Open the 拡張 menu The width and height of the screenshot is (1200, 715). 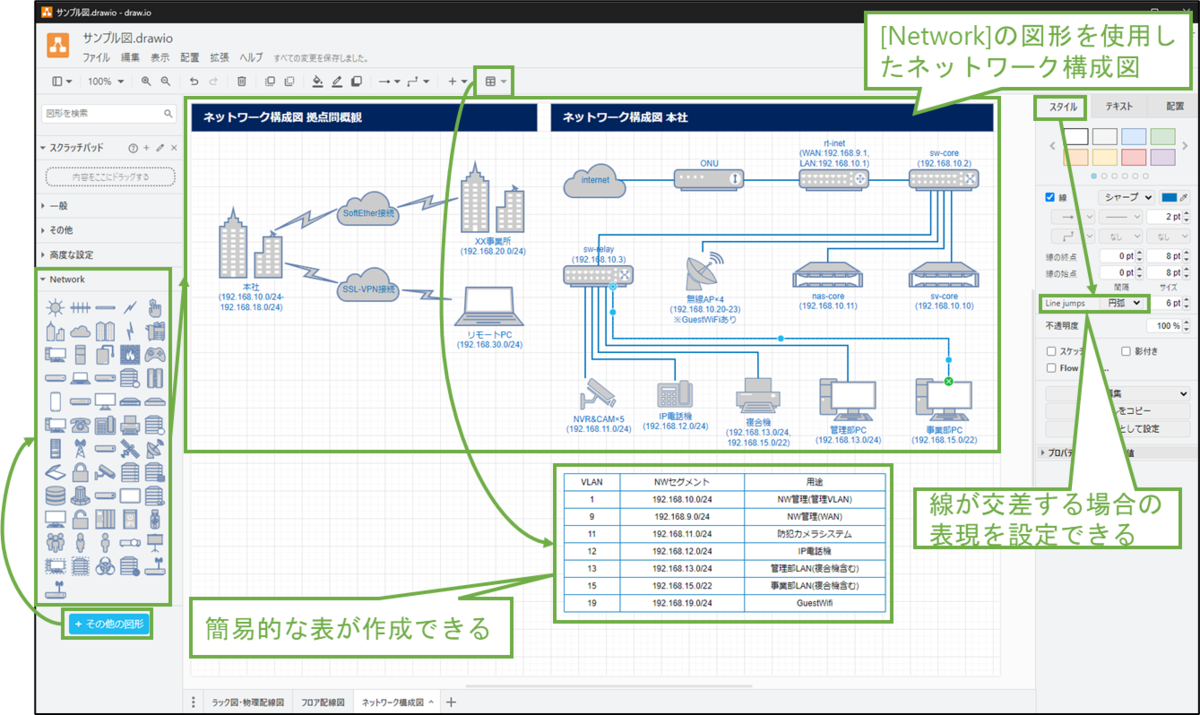tap(219, 57)
